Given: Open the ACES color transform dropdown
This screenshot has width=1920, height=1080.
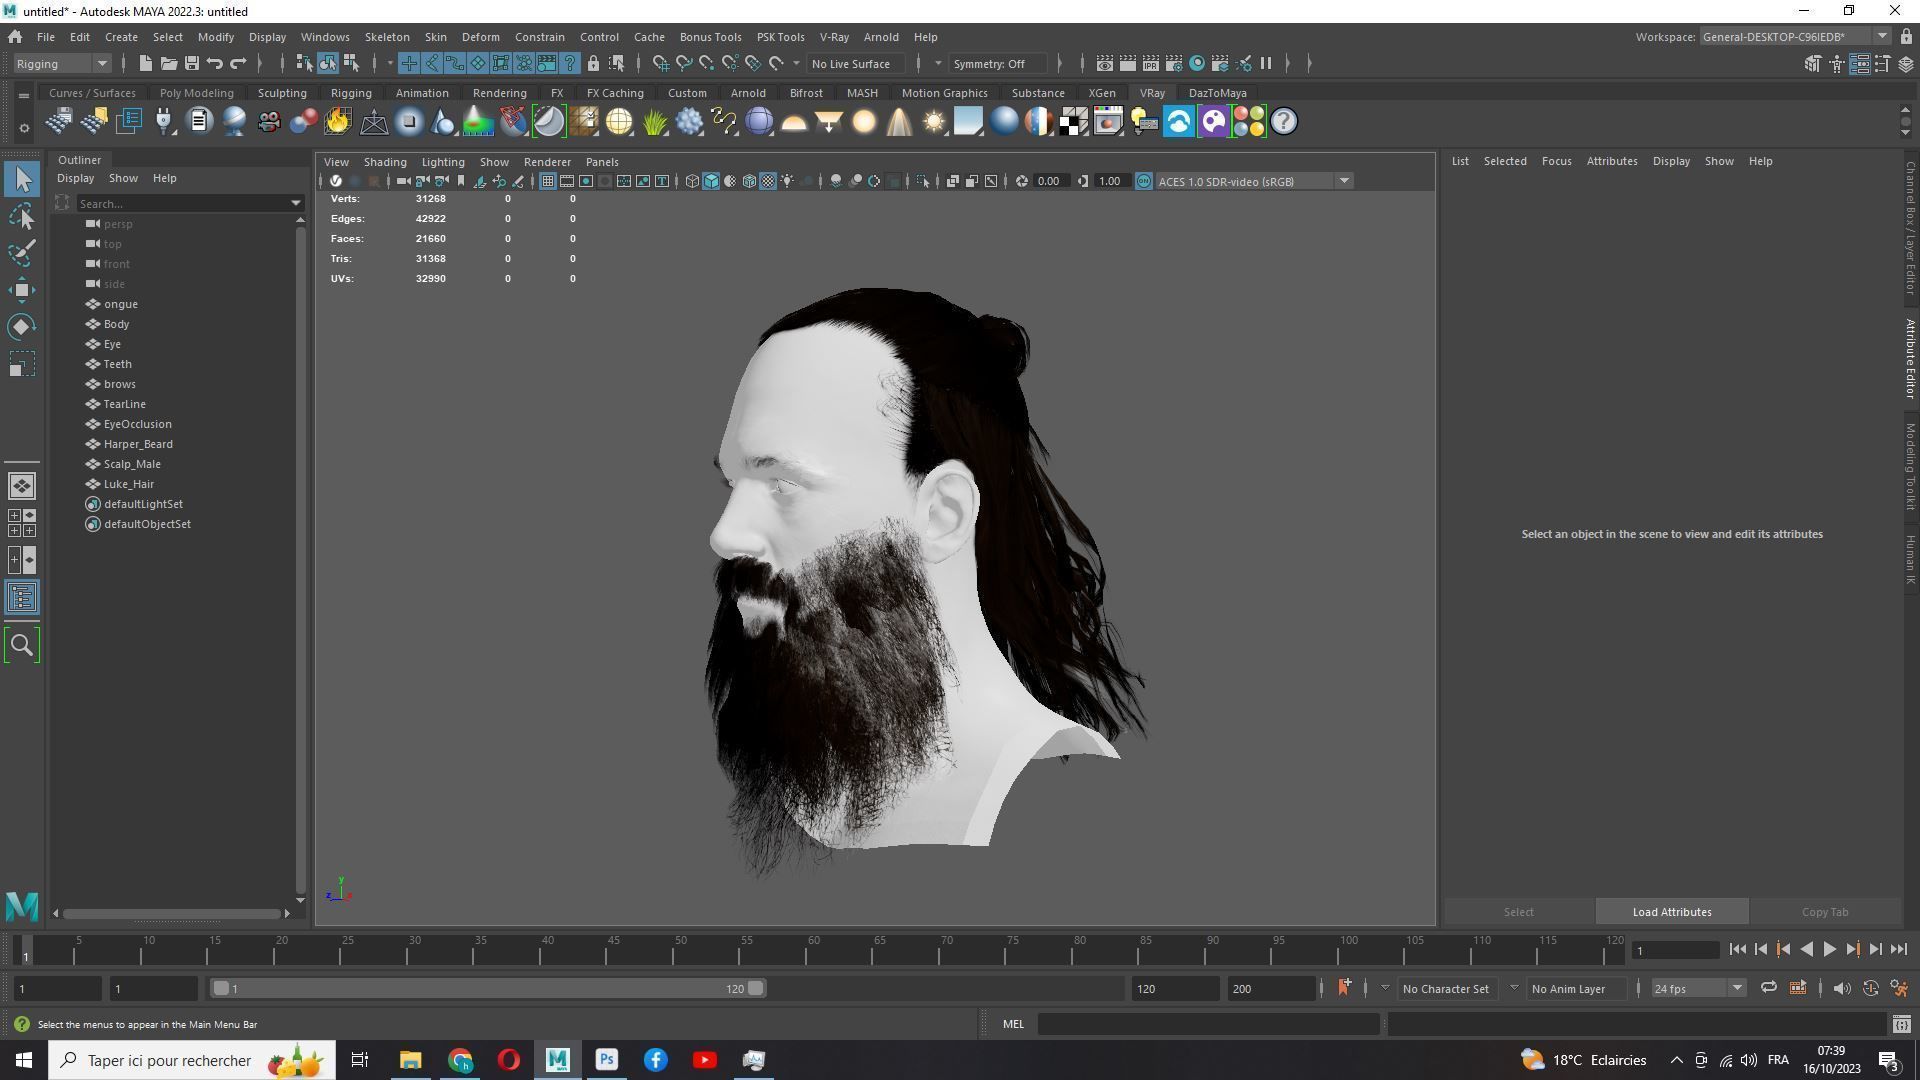Looking at the screenshot, I should tap(1254, 181).
